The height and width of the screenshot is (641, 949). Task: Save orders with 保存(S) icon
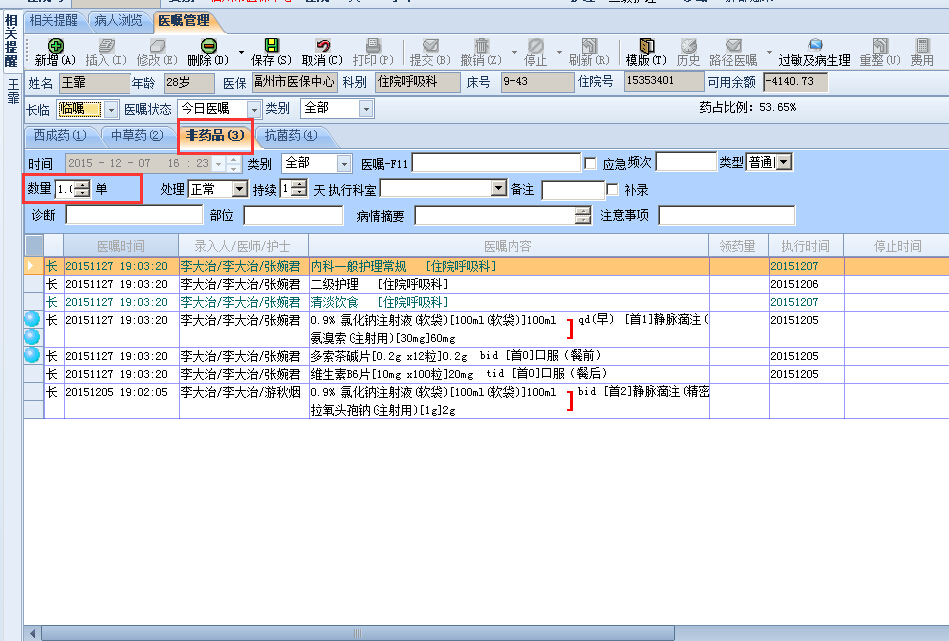pos(272,46)
